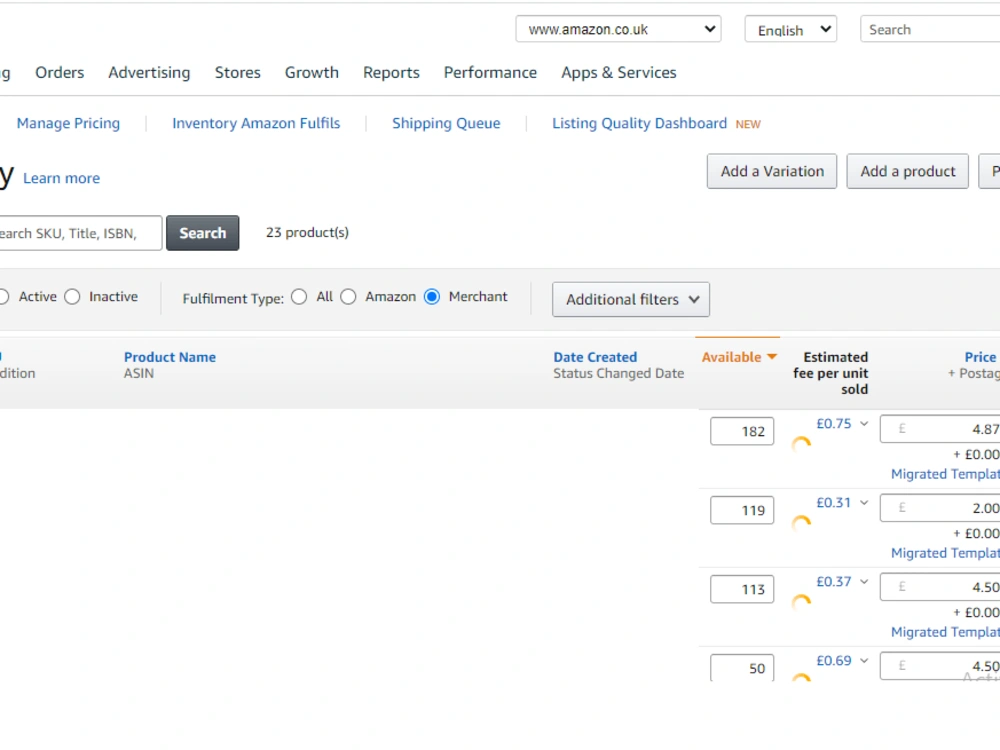
Task: Sort by Available column header
Action: [732, 357]
